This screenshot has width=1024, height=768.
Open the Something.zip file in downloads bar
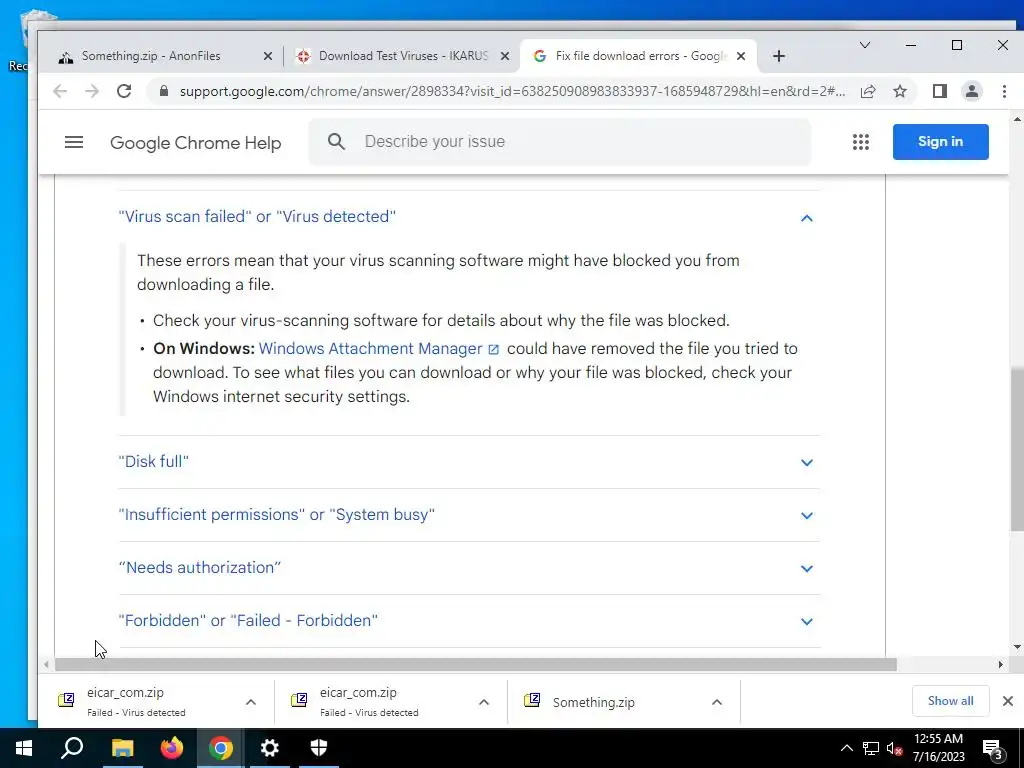(594, 702)
